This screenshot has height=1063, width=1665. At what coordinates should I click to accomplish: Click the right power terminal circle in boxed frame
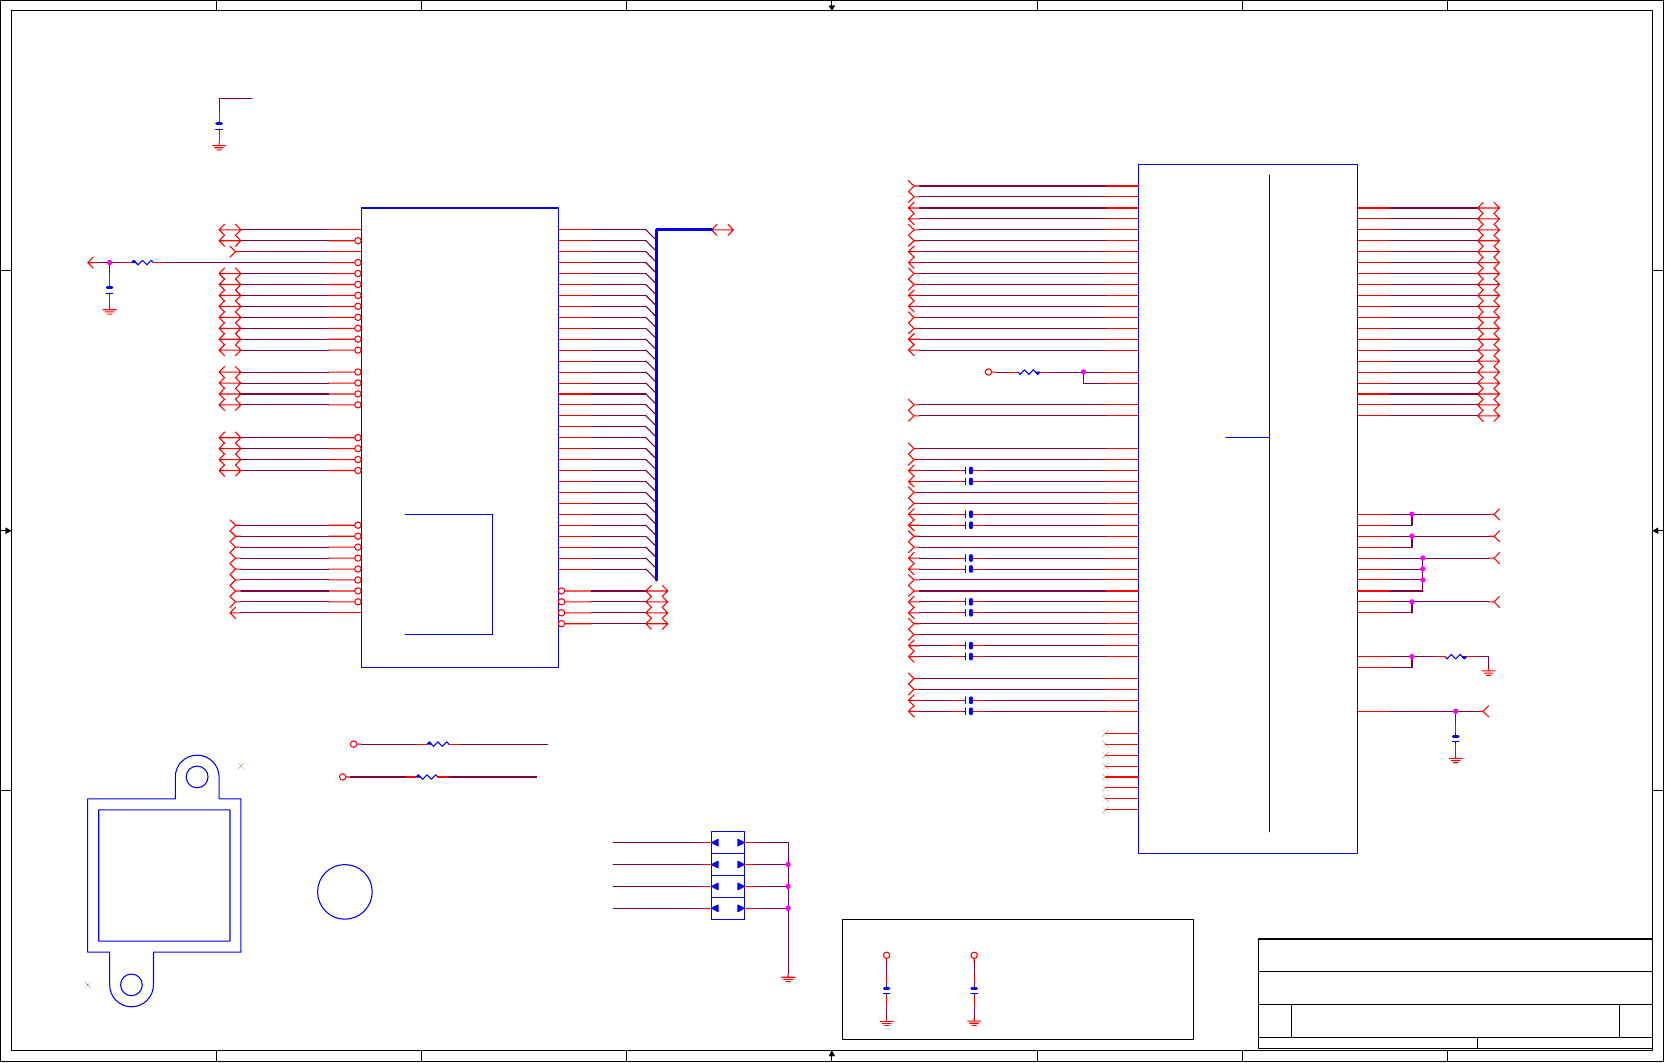974,956
